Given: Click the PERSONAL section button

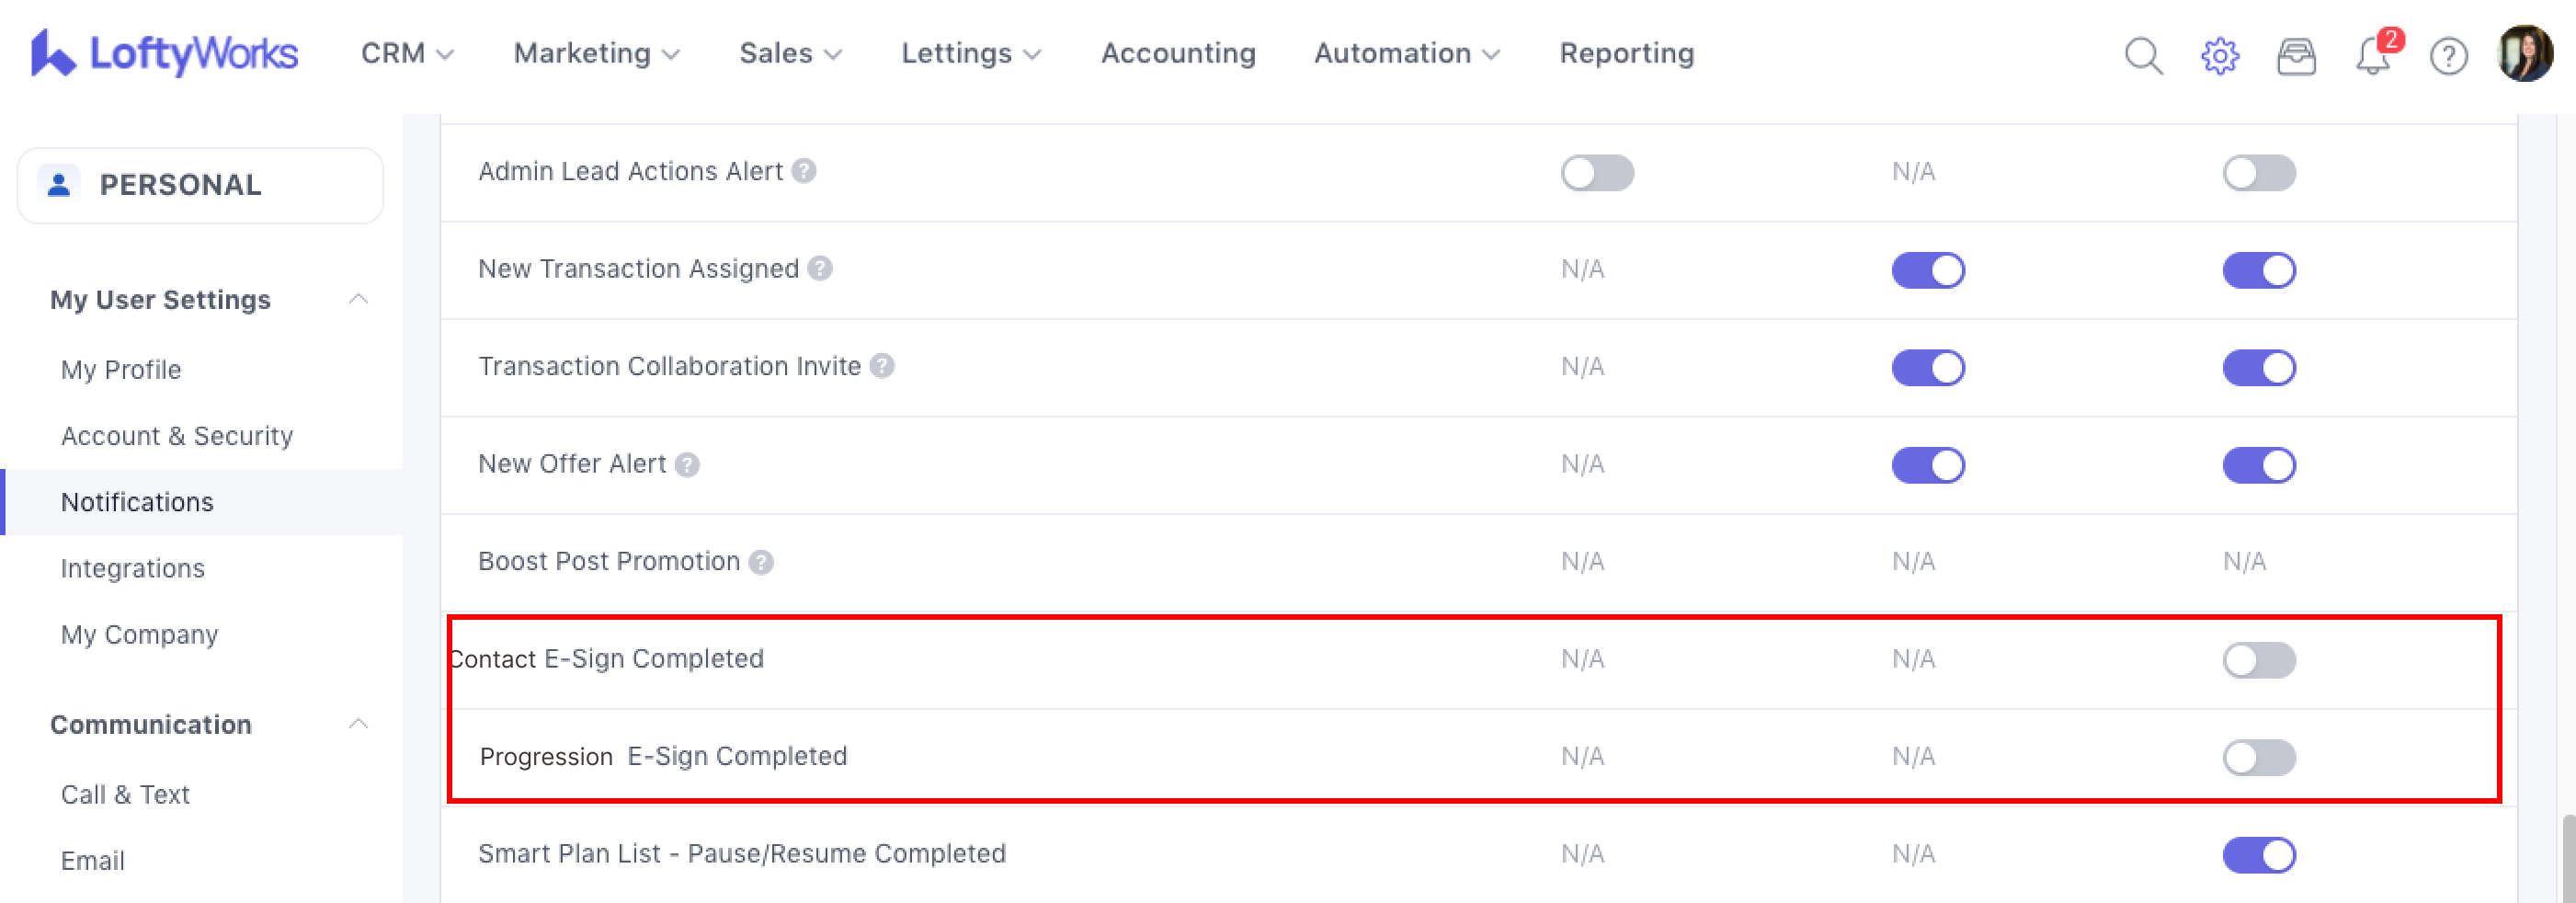Looking at the screenshot, I should (200, 185).
